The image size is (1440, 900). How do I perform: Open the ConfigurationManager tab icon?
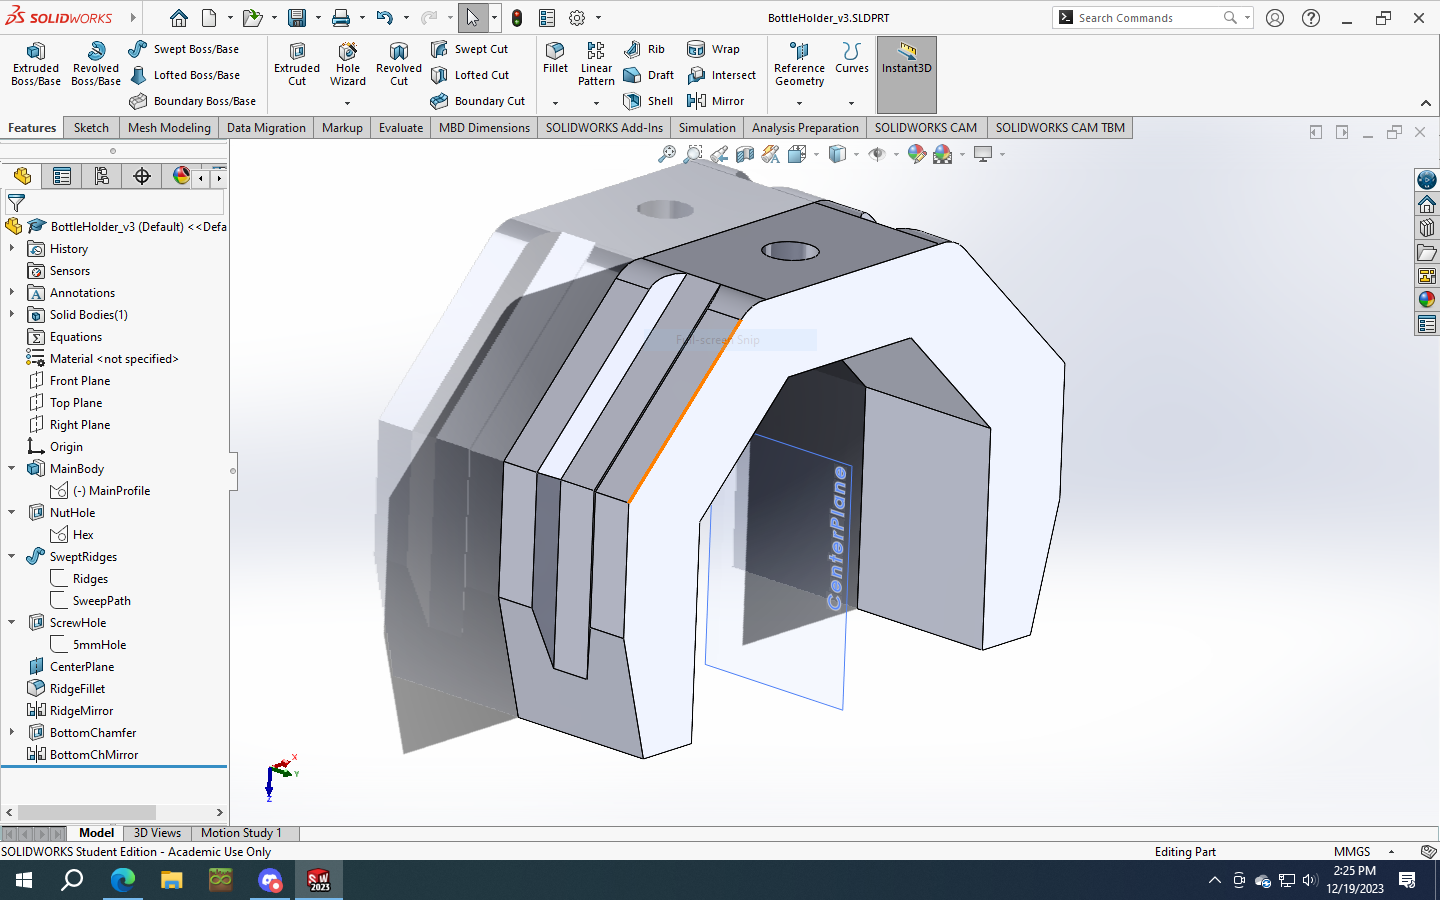pyautogui.click(x=102, y=176)
